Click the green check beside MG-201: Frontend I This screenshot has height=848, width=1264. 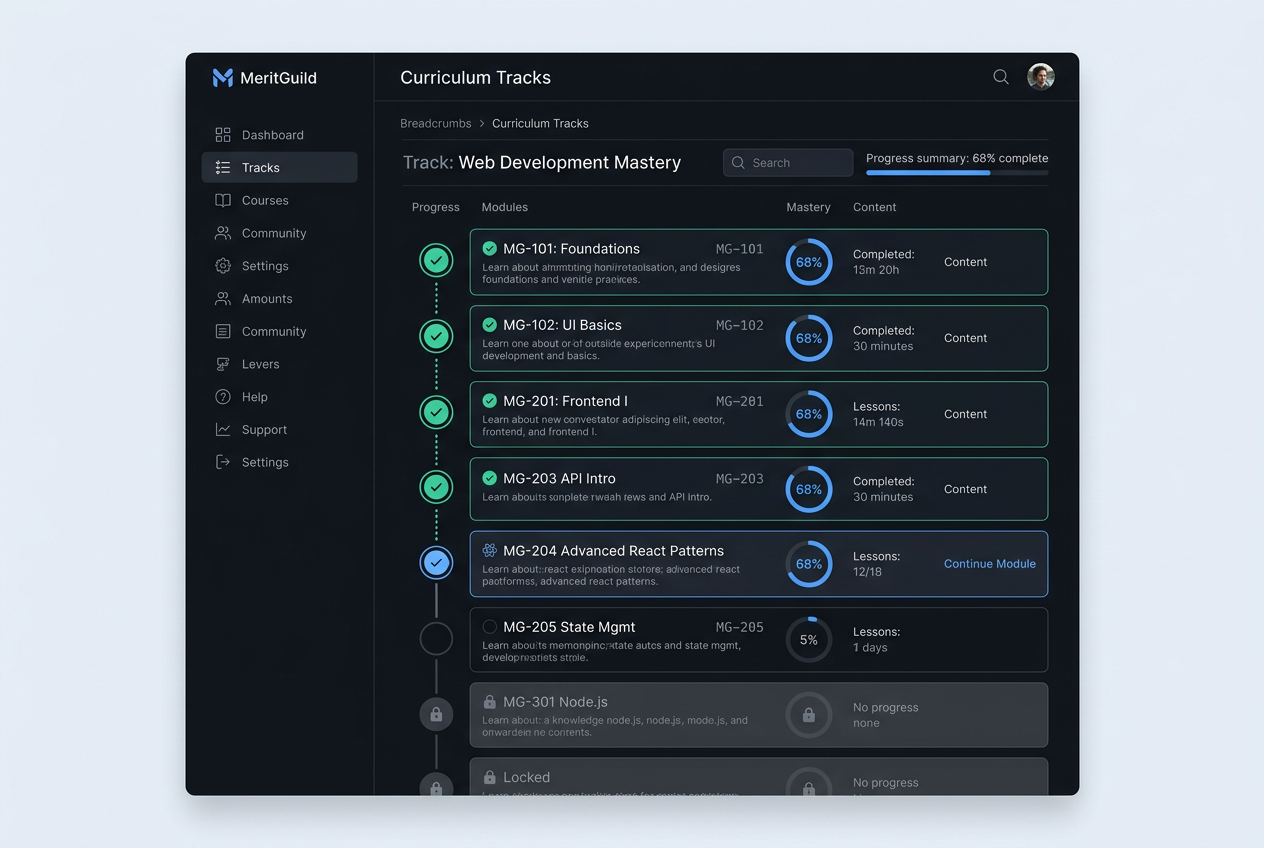[490, 400]
